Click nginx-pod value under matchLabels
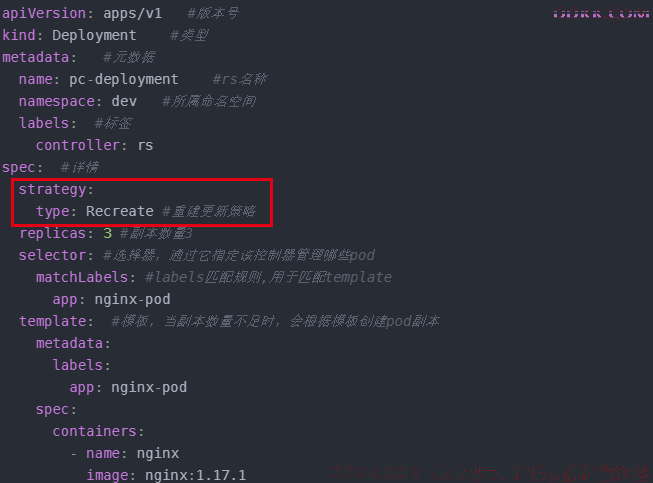Viewport: 653px width, 483px height. tap(132, 299)
